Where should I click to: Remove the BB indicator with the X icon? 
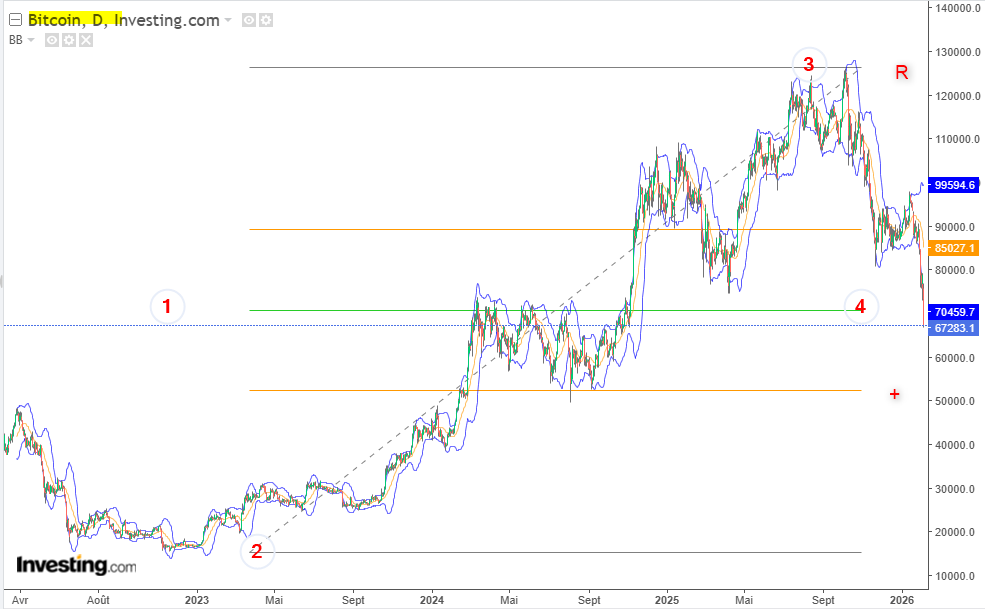86,40
